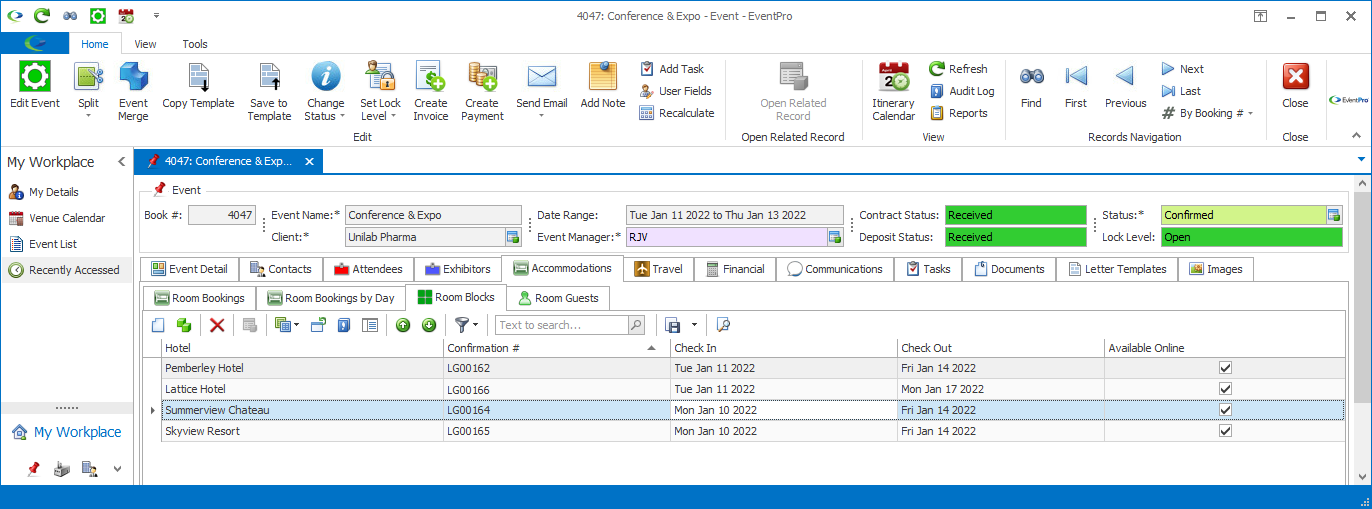The height and width of the screenshot is (509, 1372).
Task: Open the Audit Log
Action: (x=961, y=91)
